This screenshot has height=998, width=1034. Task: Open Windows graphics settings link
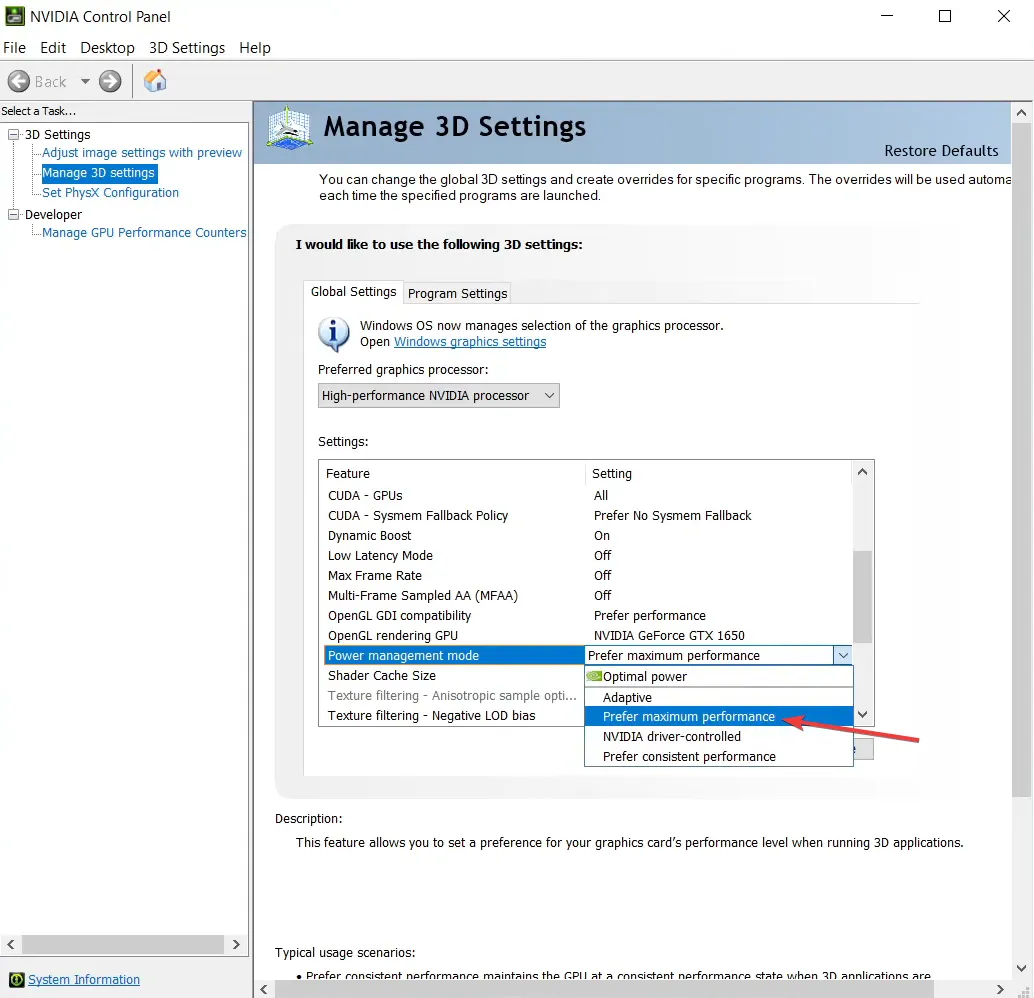coord(470,342)
